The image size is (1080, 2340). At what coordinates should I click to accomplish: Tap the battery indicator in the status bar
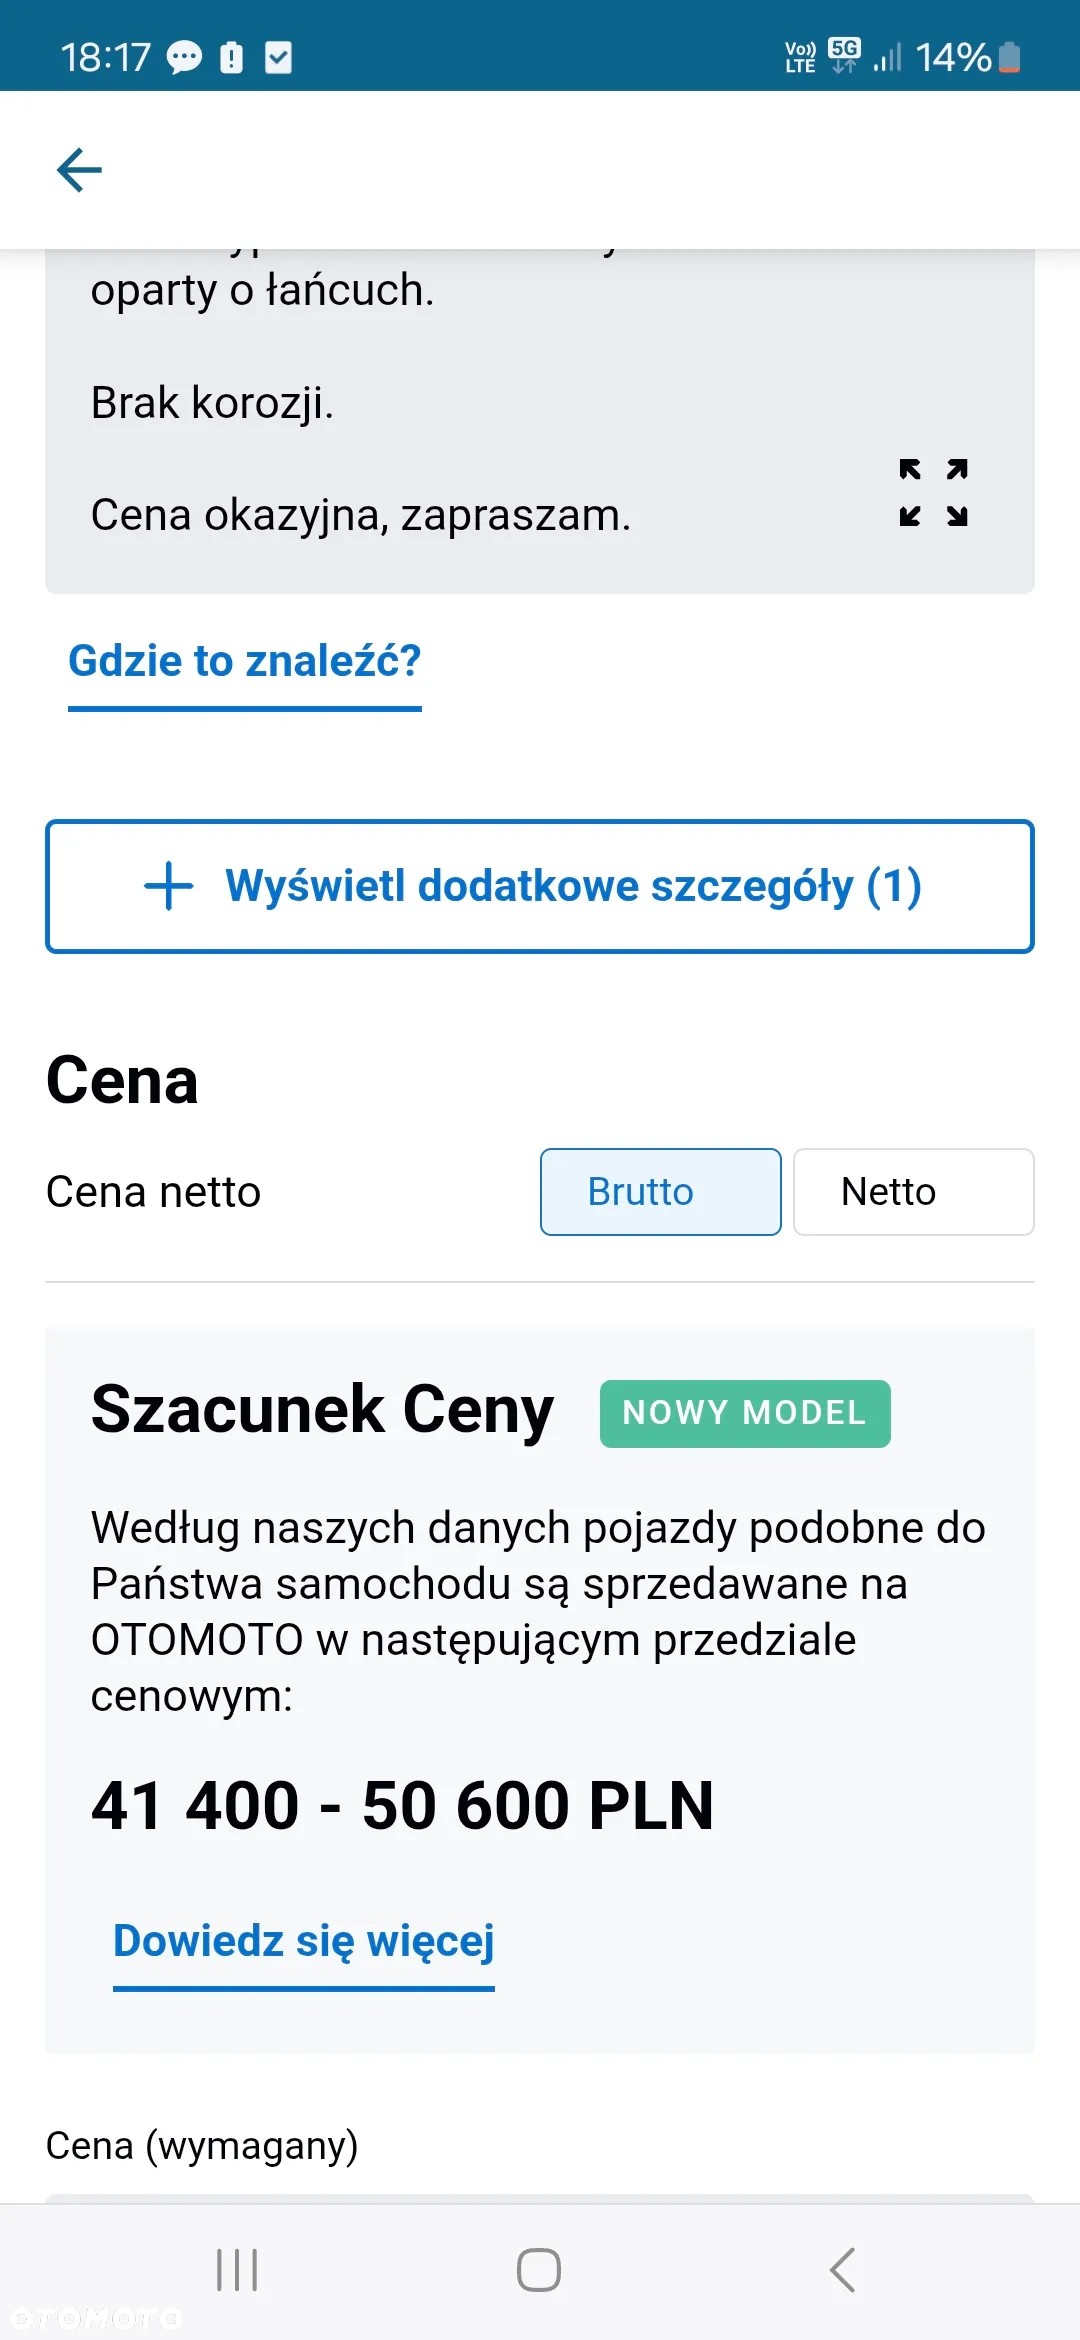[1010, 57]
